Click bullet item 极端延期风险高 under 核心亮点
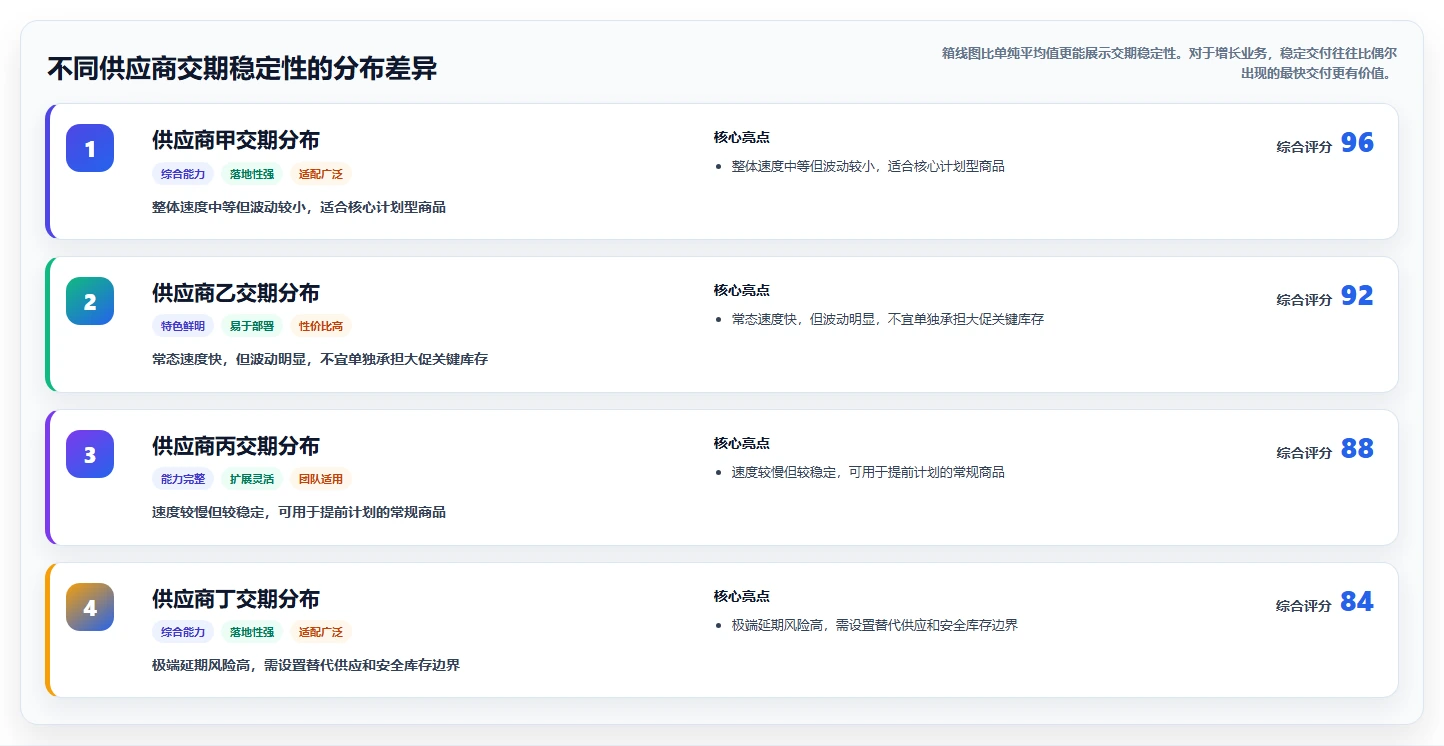This screenshot has width=1444, height=746. (875, 626)
